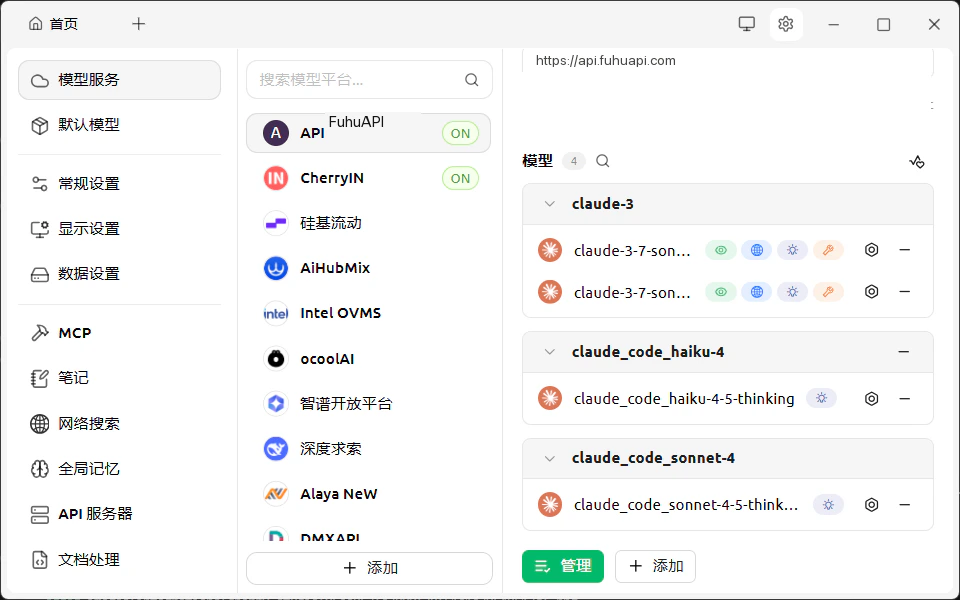
Task: Open settings for claude_code_sonnet-4-5-think model
Action: pos(871,505)
